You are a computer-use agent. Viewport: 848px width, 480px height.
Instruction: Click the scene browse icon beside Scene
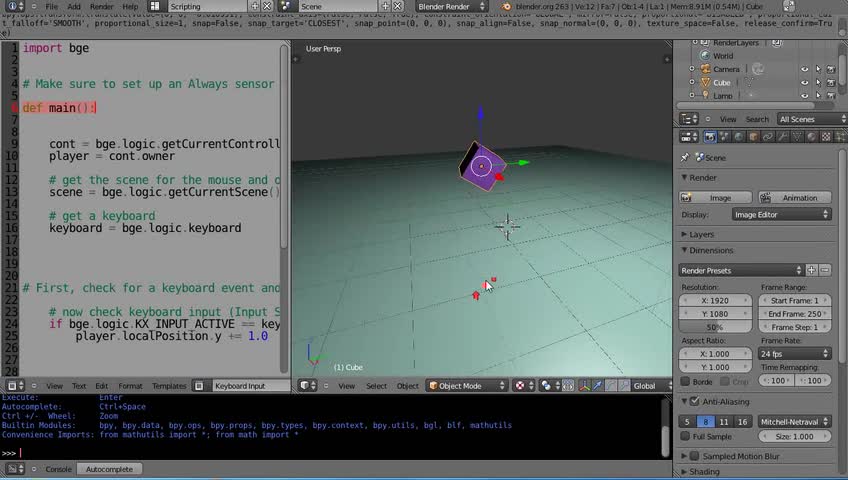click(x=286, y=6)
